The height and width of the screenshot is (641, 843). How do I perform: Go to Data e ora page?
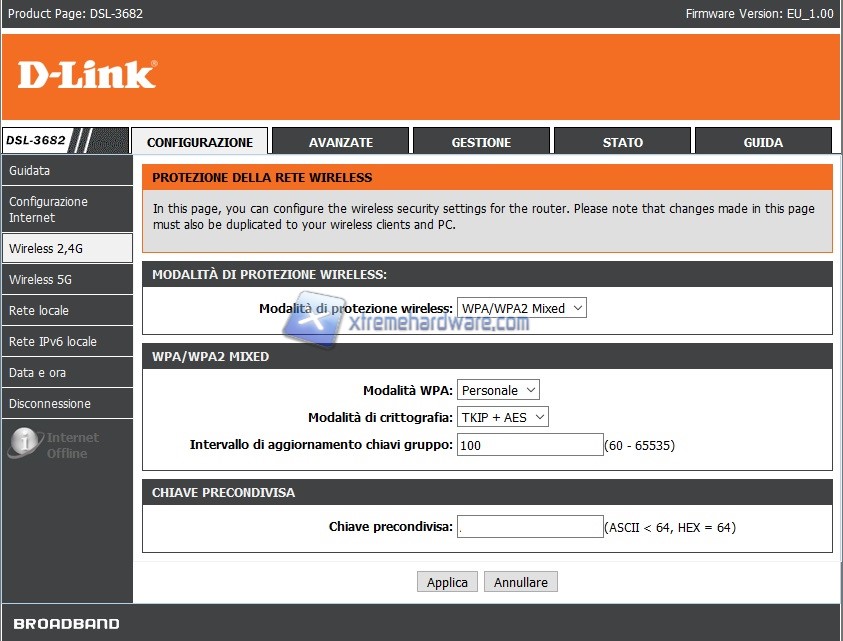click(66, 373)
